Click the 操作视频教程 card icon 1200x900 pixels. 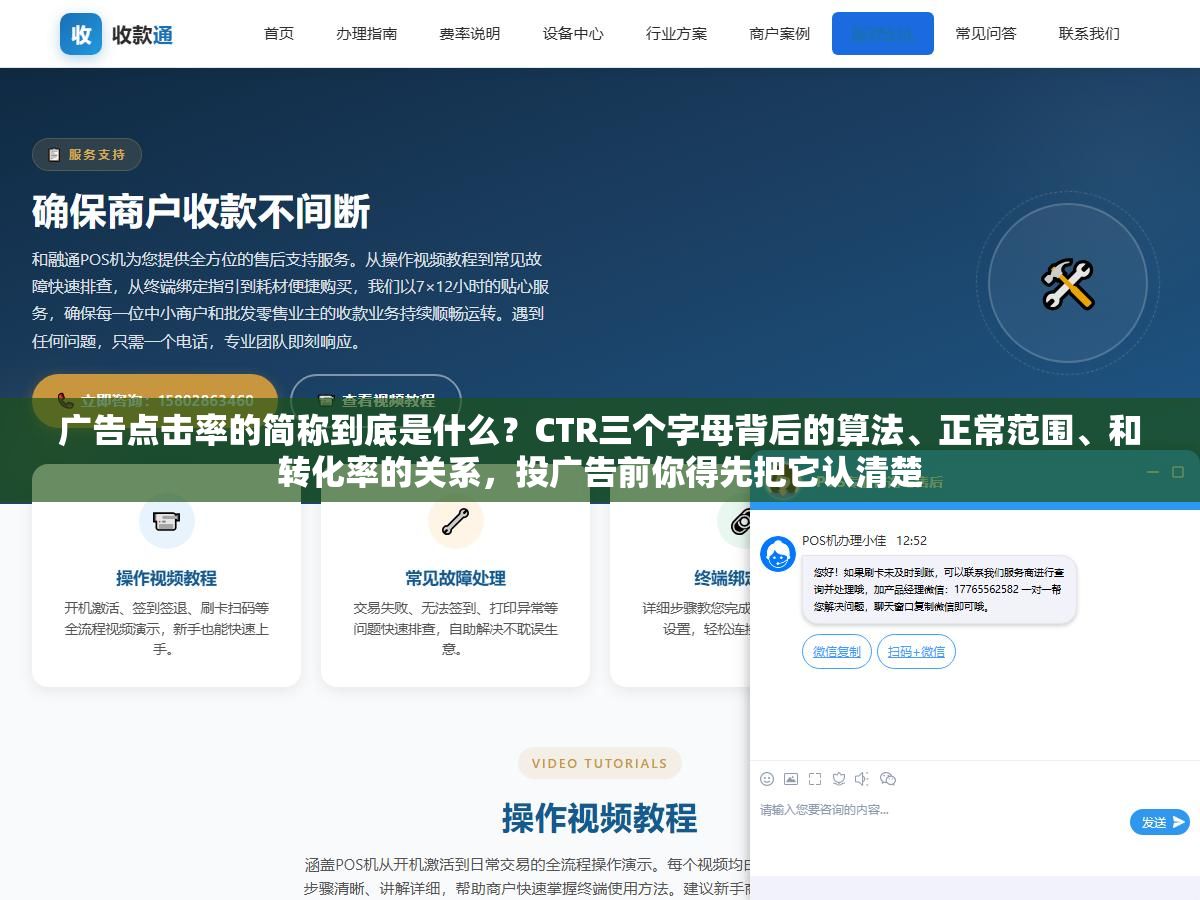[x=166, y=521]
